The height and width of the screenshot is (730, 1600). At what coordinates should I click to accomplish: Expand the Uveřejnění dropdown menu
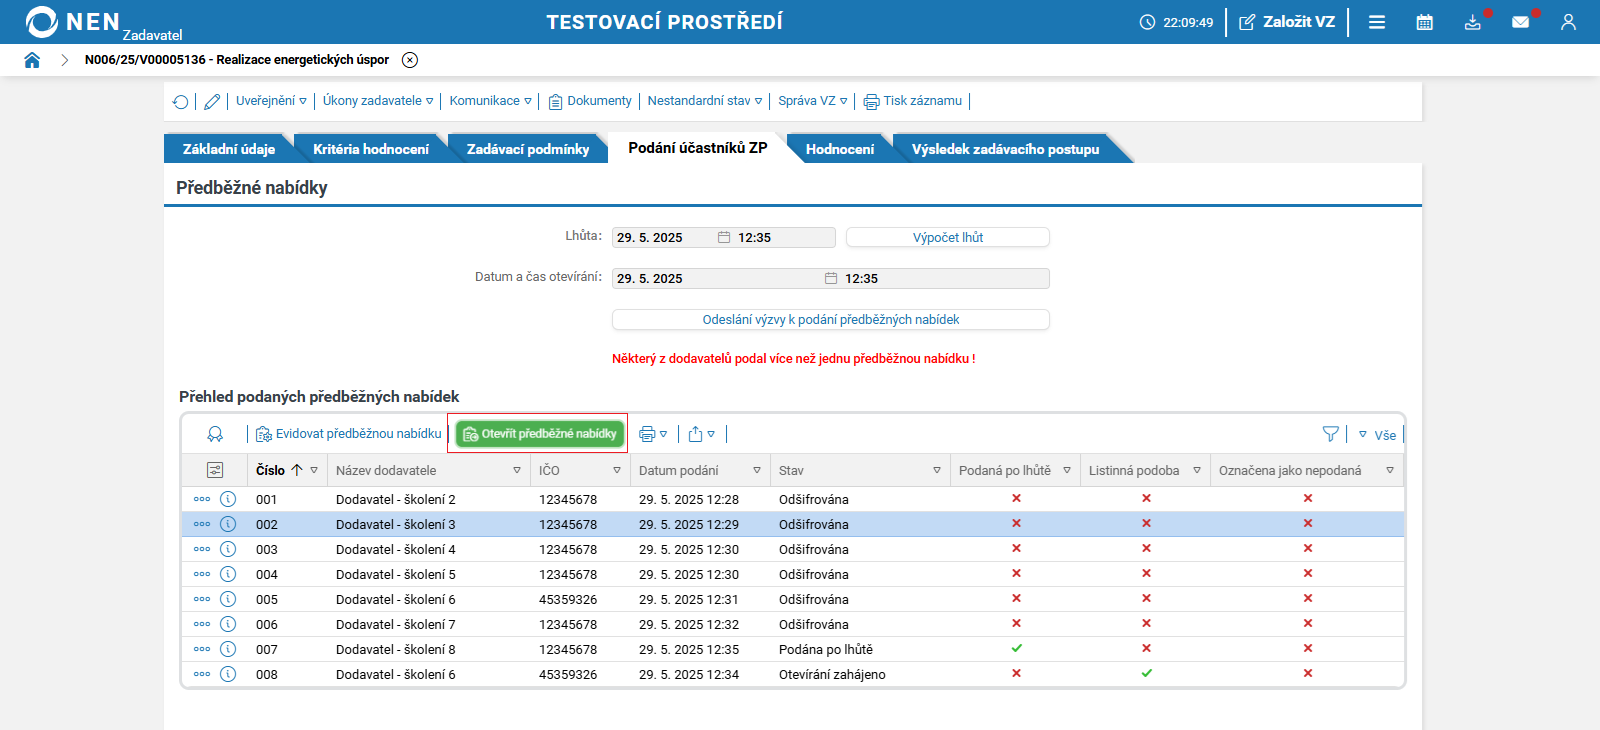click(x=271, y=101)
